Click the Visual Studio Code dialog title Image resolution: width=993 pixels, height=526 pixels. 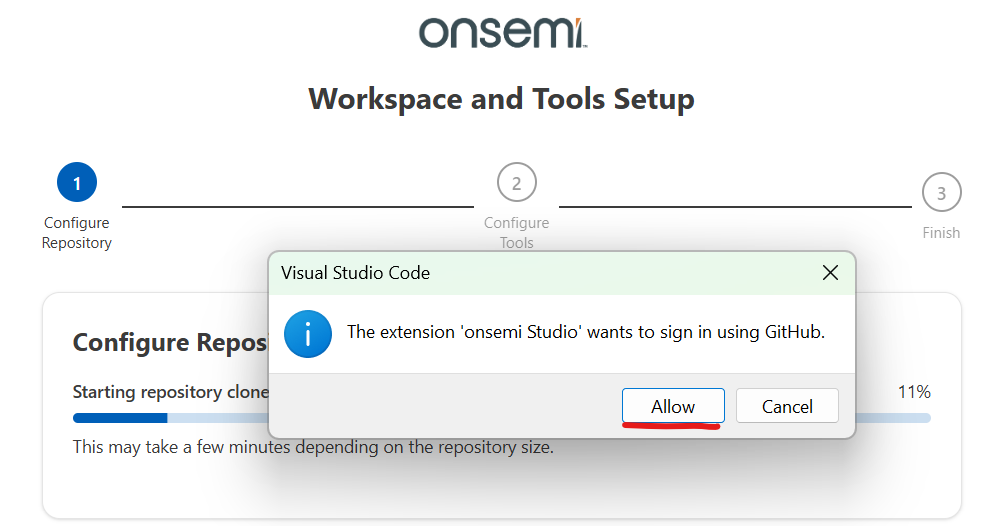pos(355,273)
